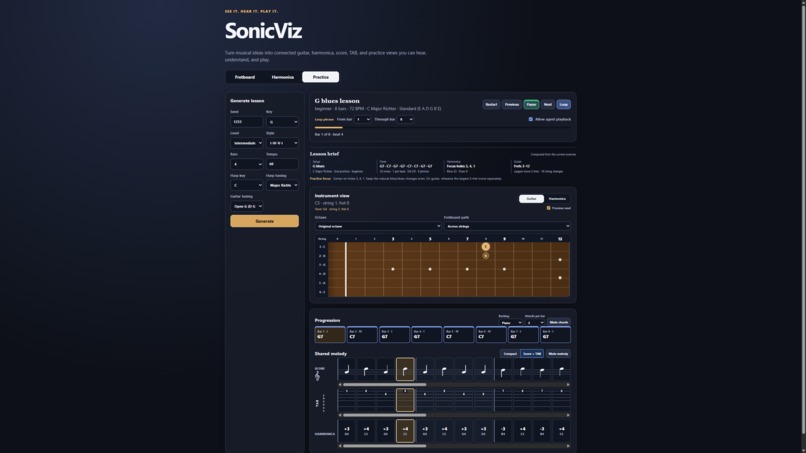Choose Compact melody layout

(510, 354)
